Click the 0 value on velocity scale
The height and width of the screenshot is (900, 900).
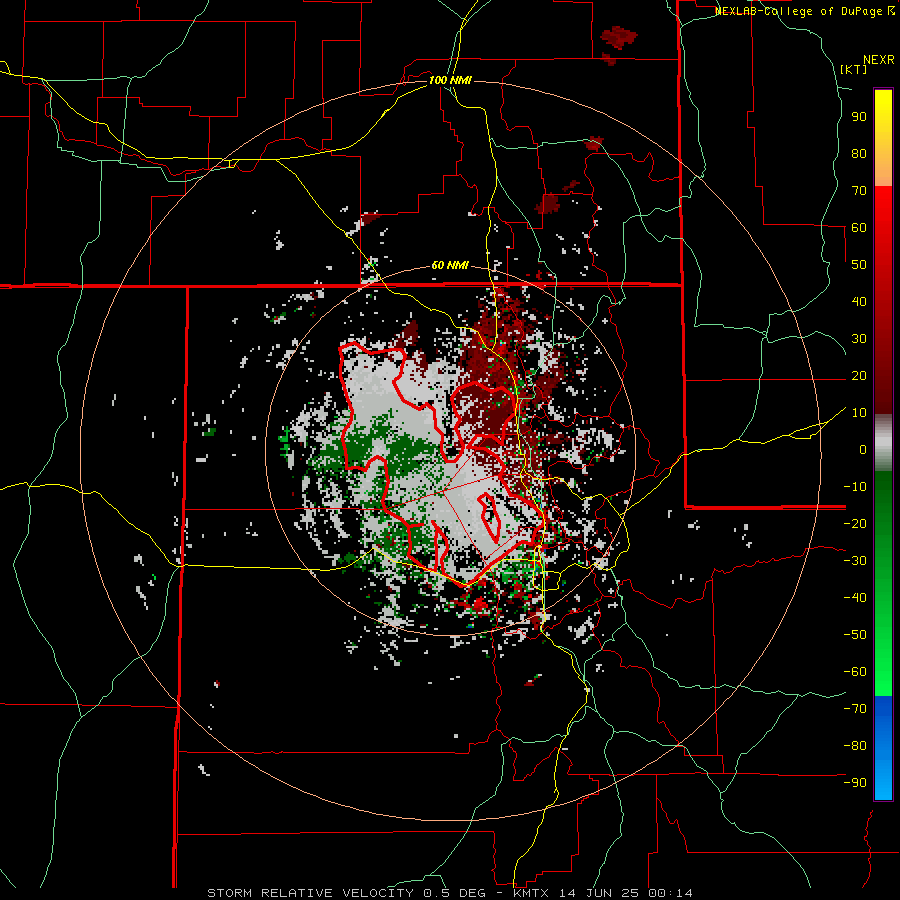(863, 450)
